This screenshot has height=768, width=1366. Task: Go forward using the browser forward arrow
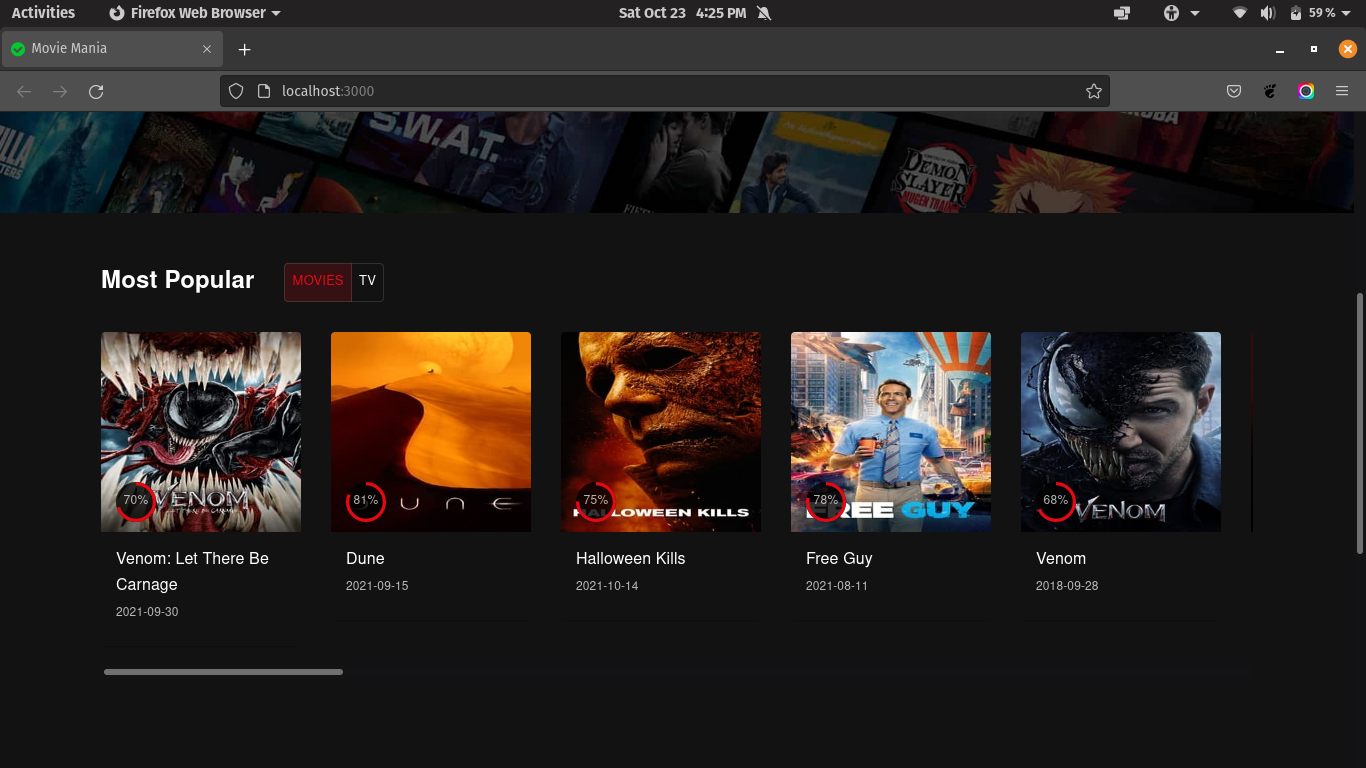click(x=60, y=91)
